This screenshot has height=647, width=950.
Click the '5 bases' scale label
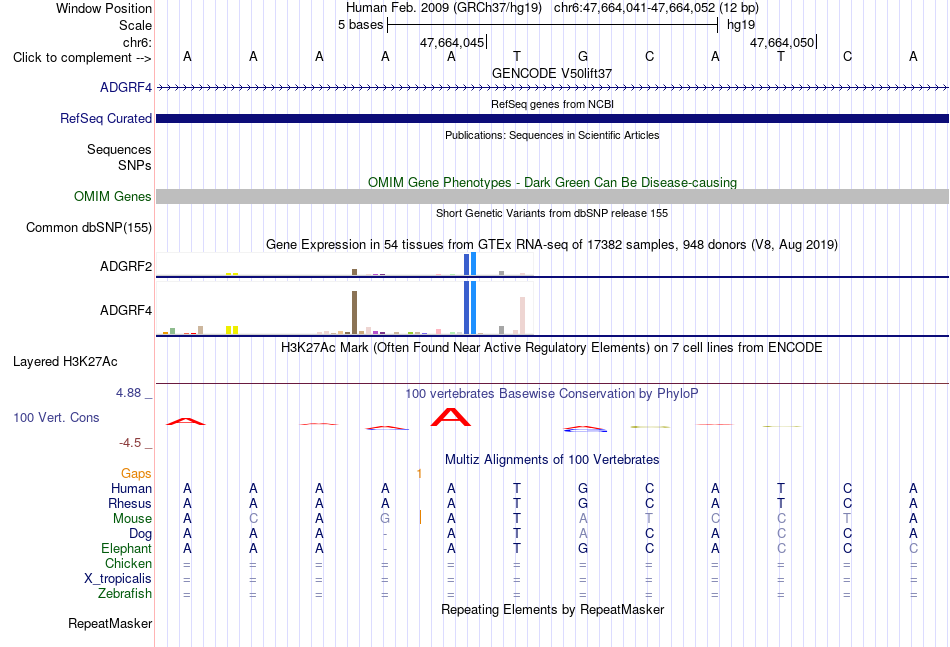click(x=360, y=25)
